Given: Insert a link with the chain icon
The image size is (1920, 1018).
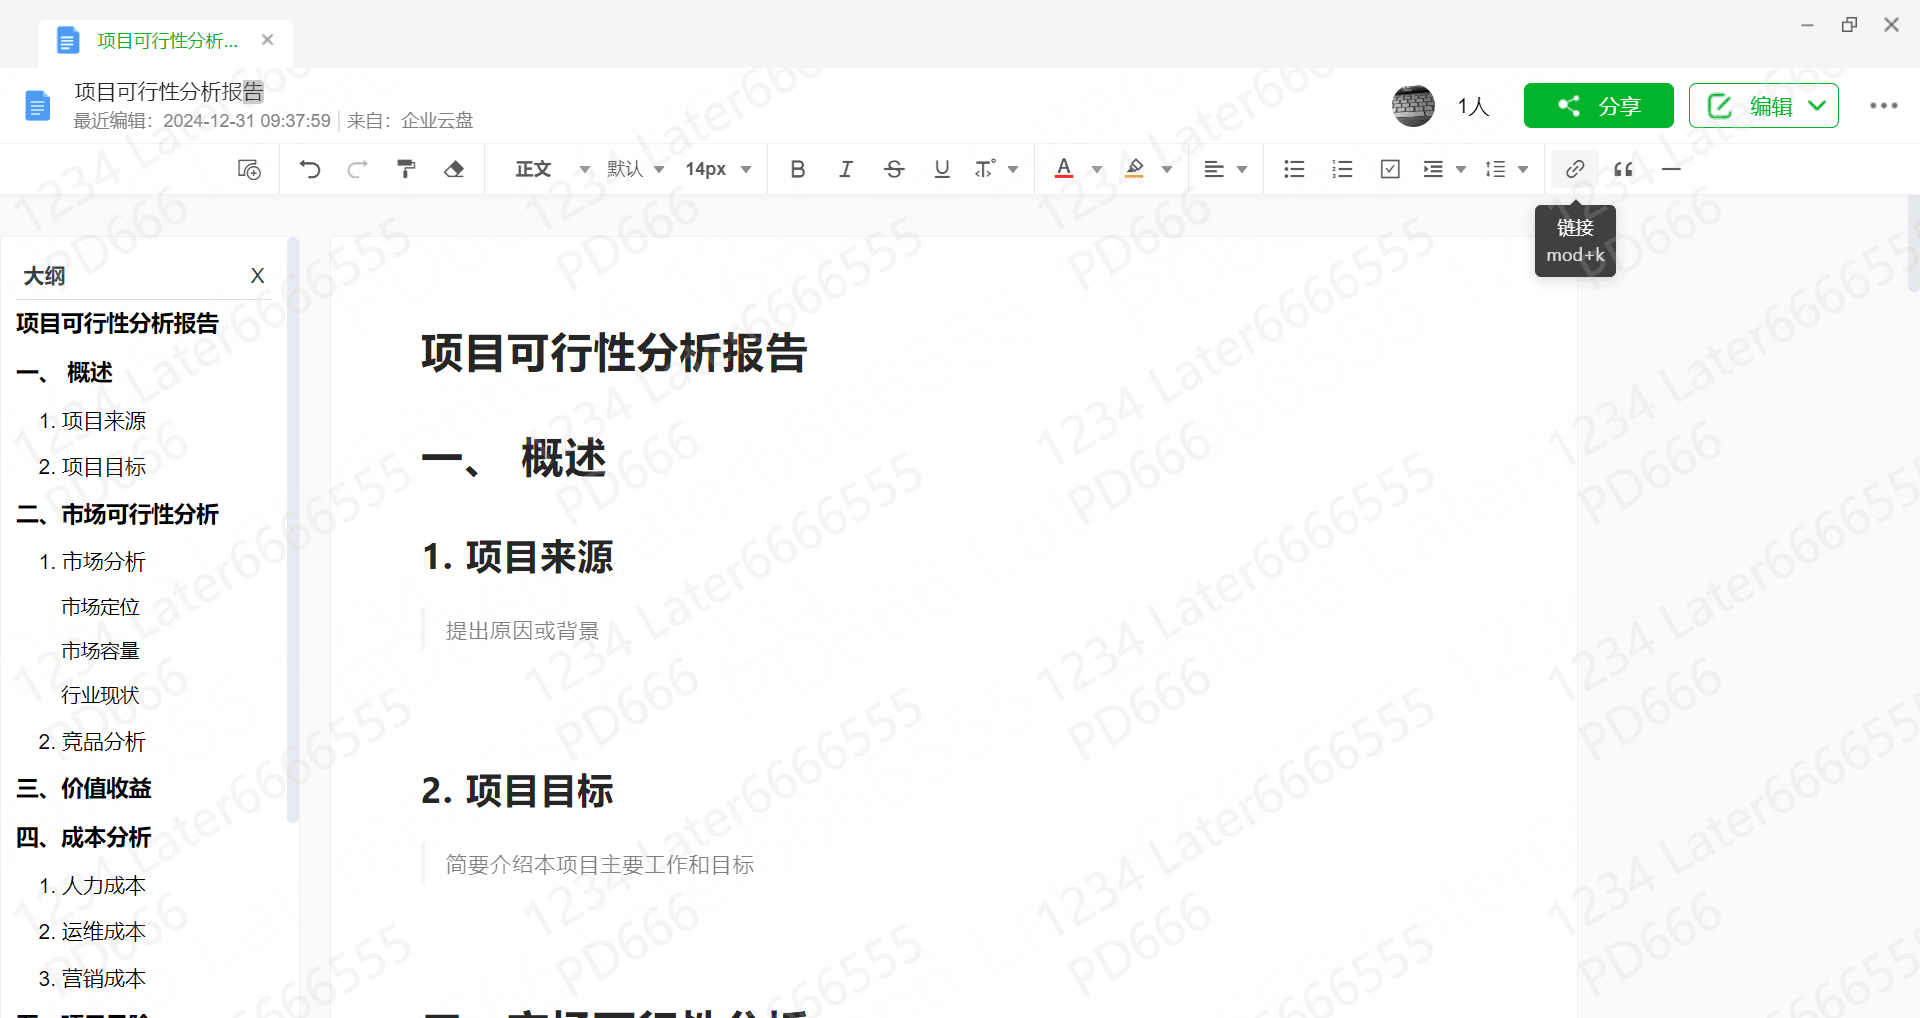Looking at the screenshot, I should point(1575,169).
